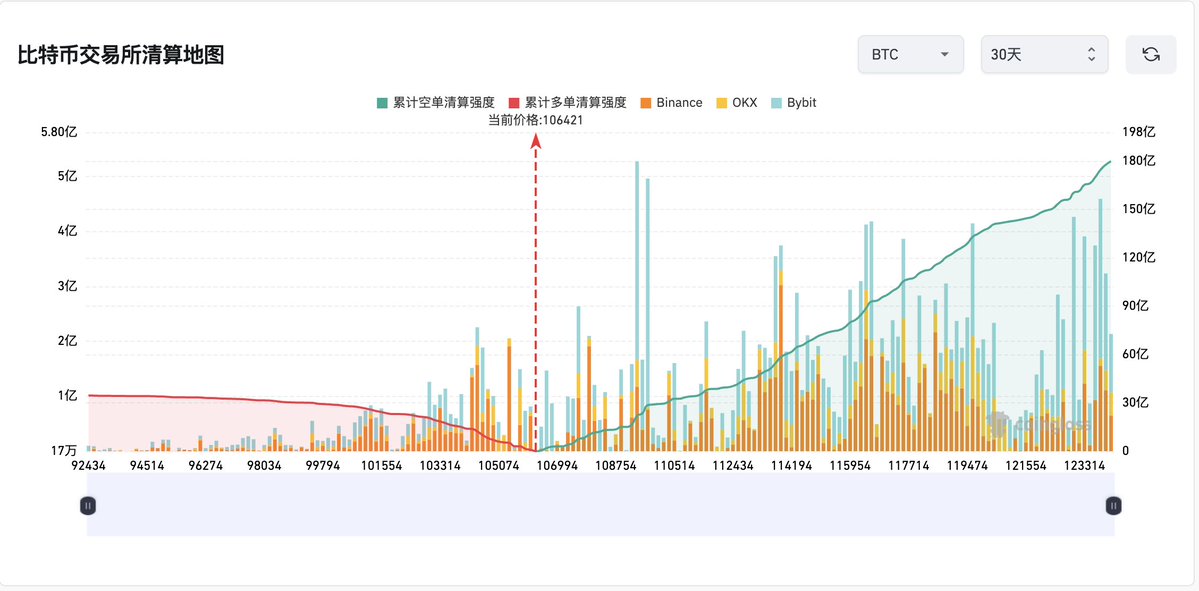Click the refresh chart data icon
The height and width of the screenshot is (591, 1199).
click(1151, 55)
